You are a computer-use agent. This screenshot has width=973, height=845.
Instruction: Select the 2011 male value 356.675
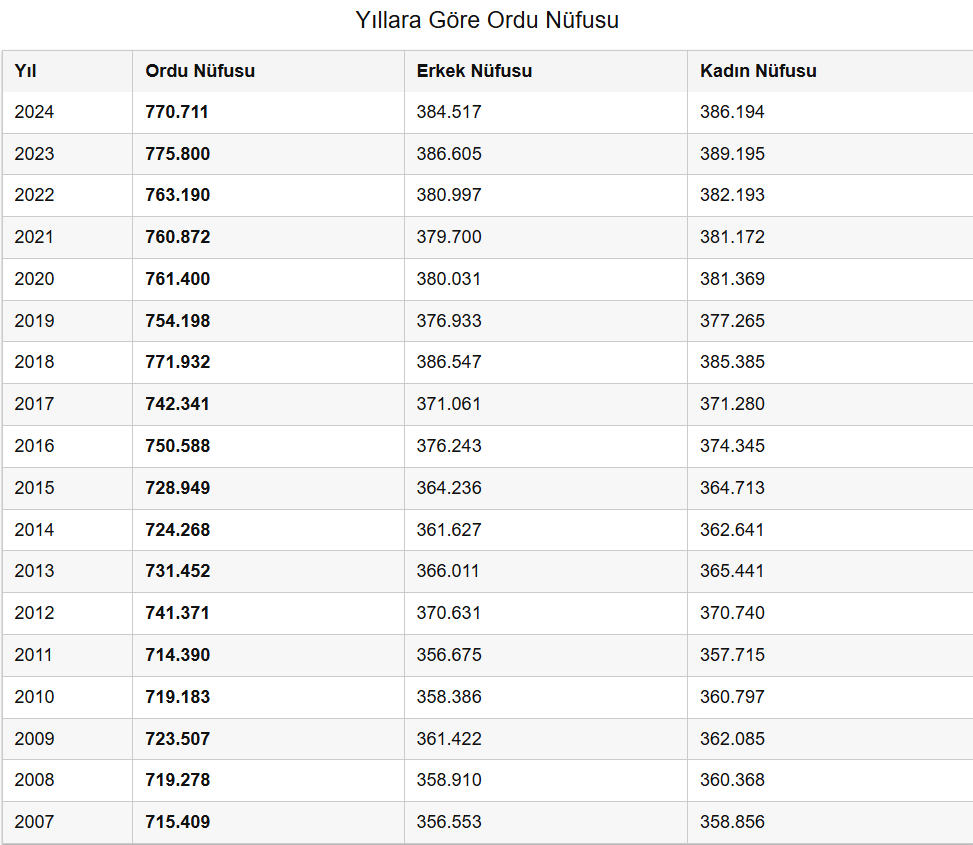click(x=449, y=655)
